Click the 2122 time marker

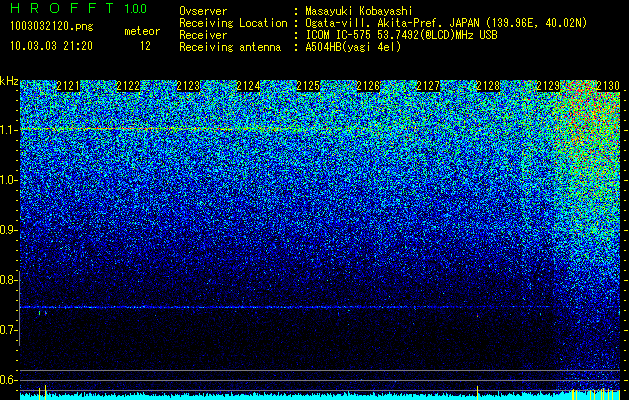[x=128, y=86]
